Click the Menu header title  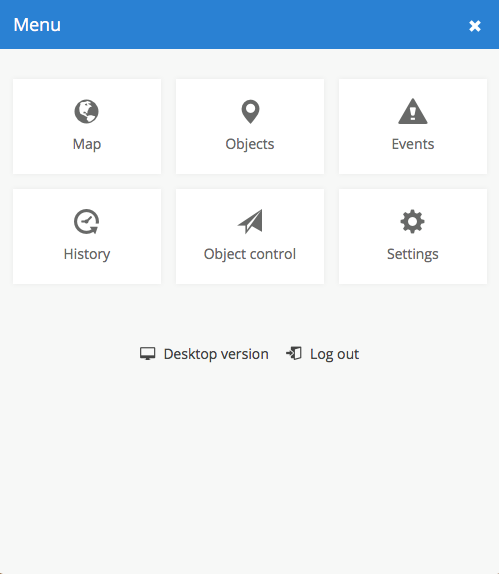[37, 25]
